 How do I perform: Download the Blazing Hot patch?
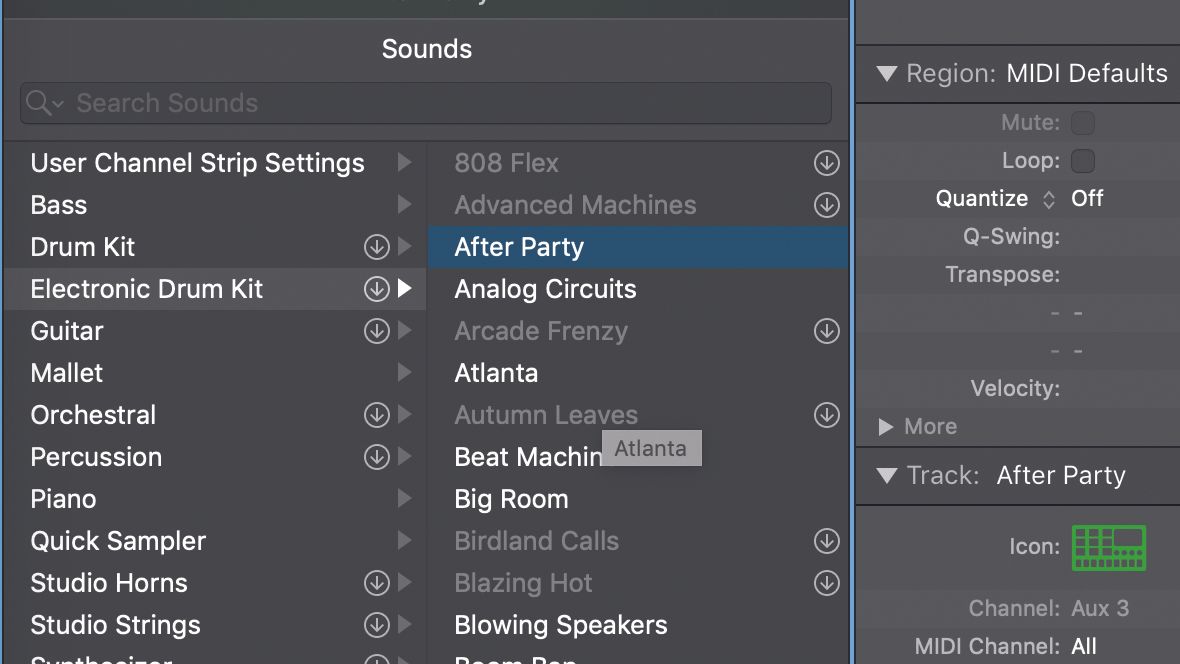826,583
